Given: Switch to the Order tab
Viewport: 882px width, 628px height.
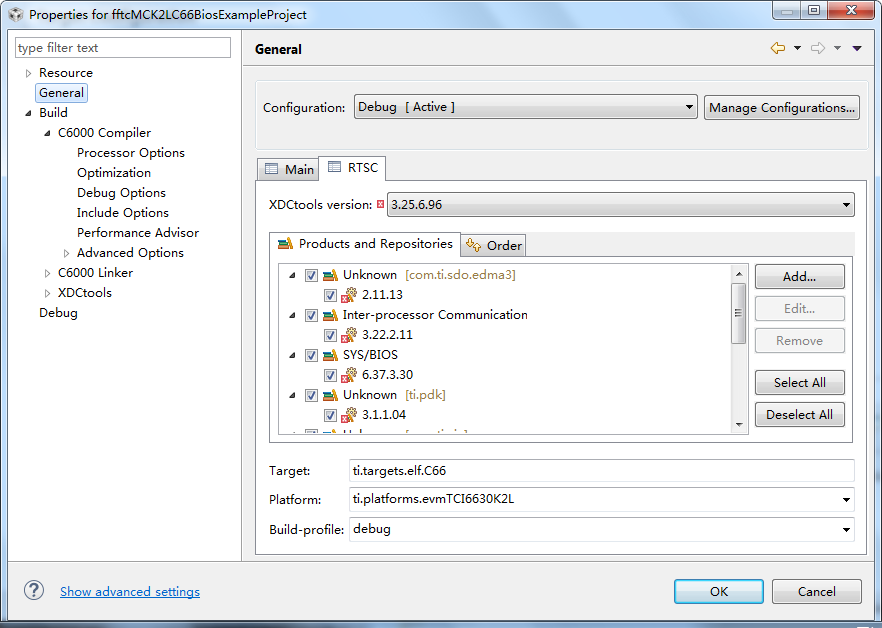Looking at the screenshot, I should [494, 245].
